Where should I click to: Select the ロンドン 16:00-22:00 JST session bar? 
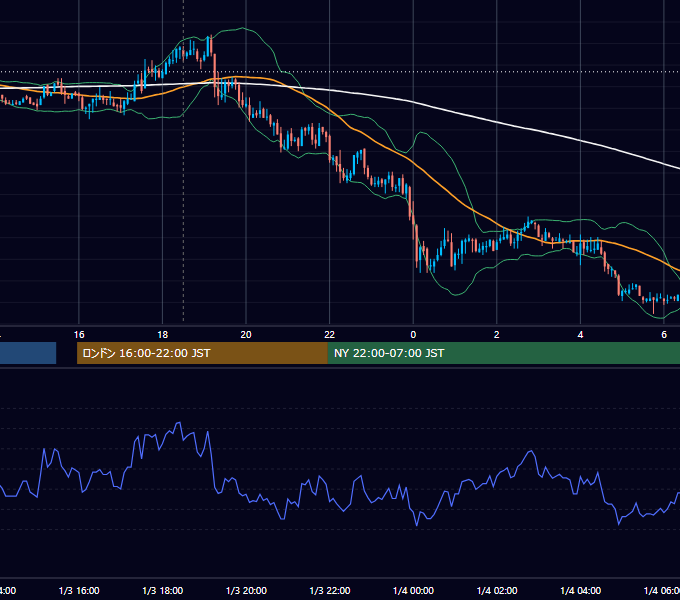coord(202,353)
